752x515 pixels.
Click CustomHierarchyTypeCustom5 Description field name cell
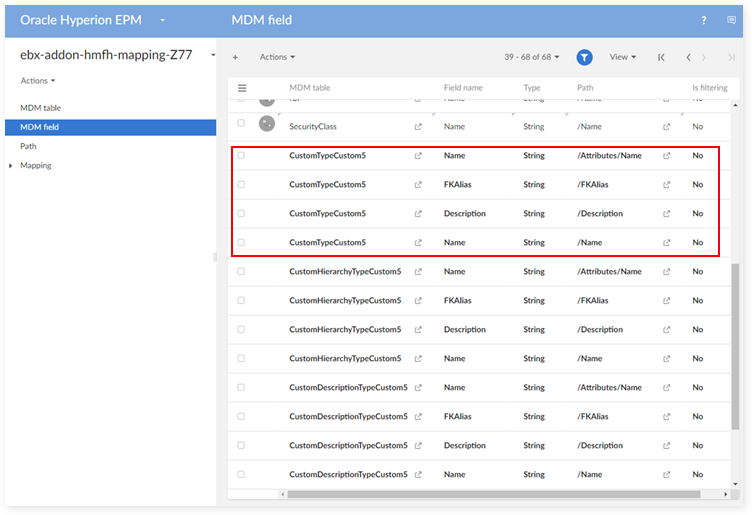464,330
